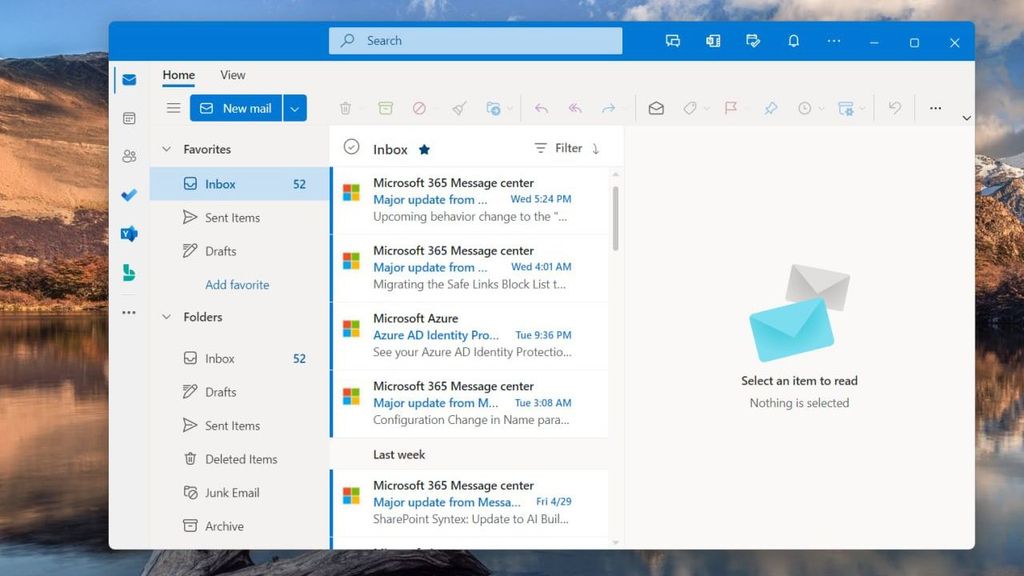Add a folder via Add favorite link
The width and height of the screenshot is (1024, 576).
(x=237, y=284)
